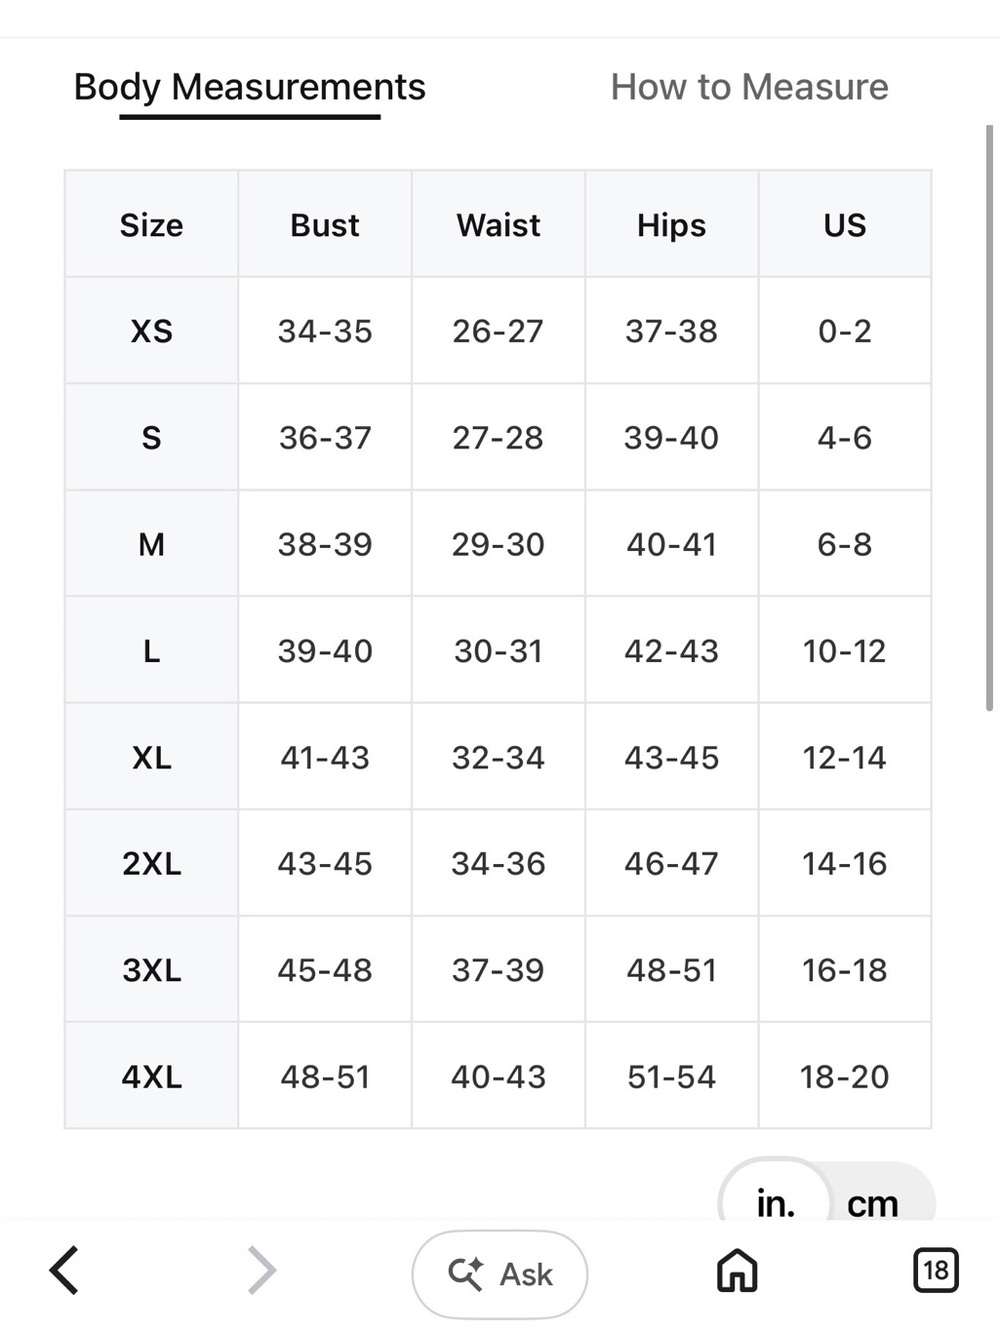Viewport: 1000px width, 1333px height.
Task: Select inches unit option
Action: [776, 1203]
